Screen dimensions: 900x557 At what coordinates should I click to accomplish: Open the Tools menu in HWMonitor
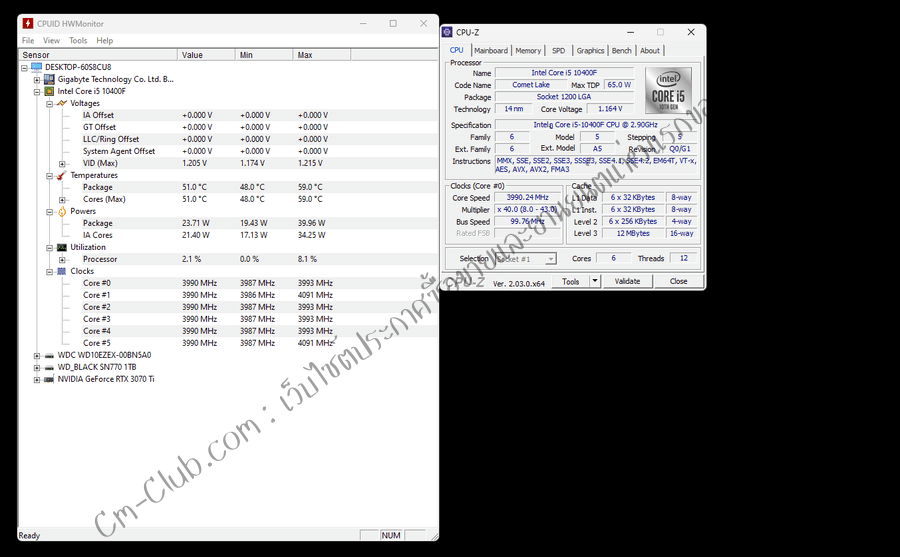point(78,40)
